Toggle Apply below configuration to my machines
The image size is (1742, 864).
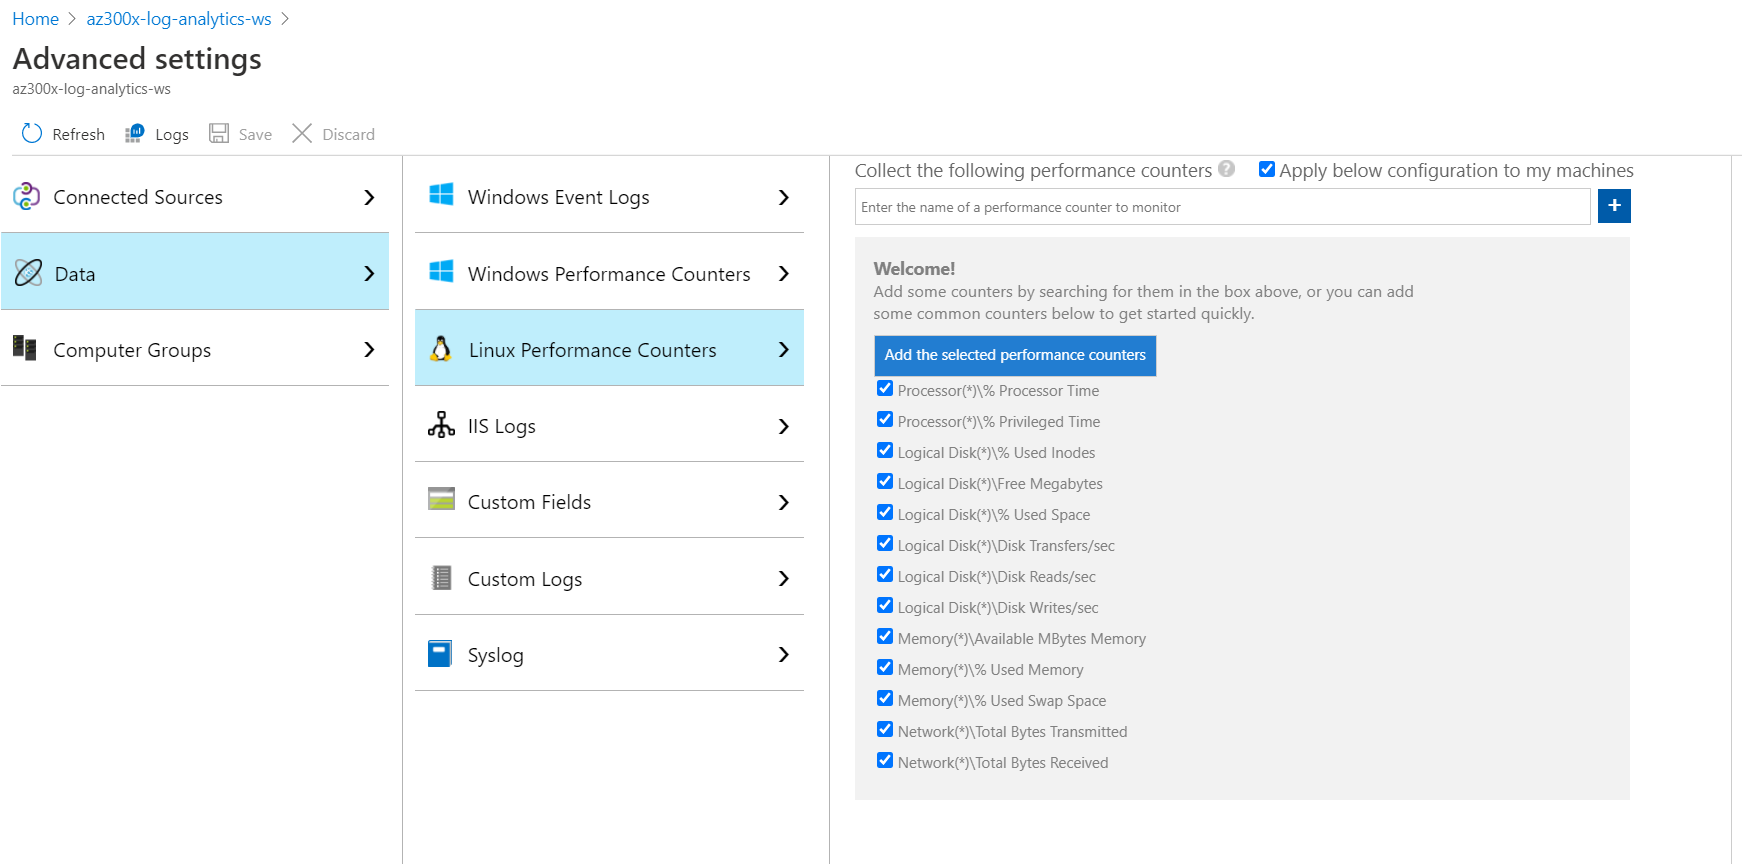(x=1267, y=169)
